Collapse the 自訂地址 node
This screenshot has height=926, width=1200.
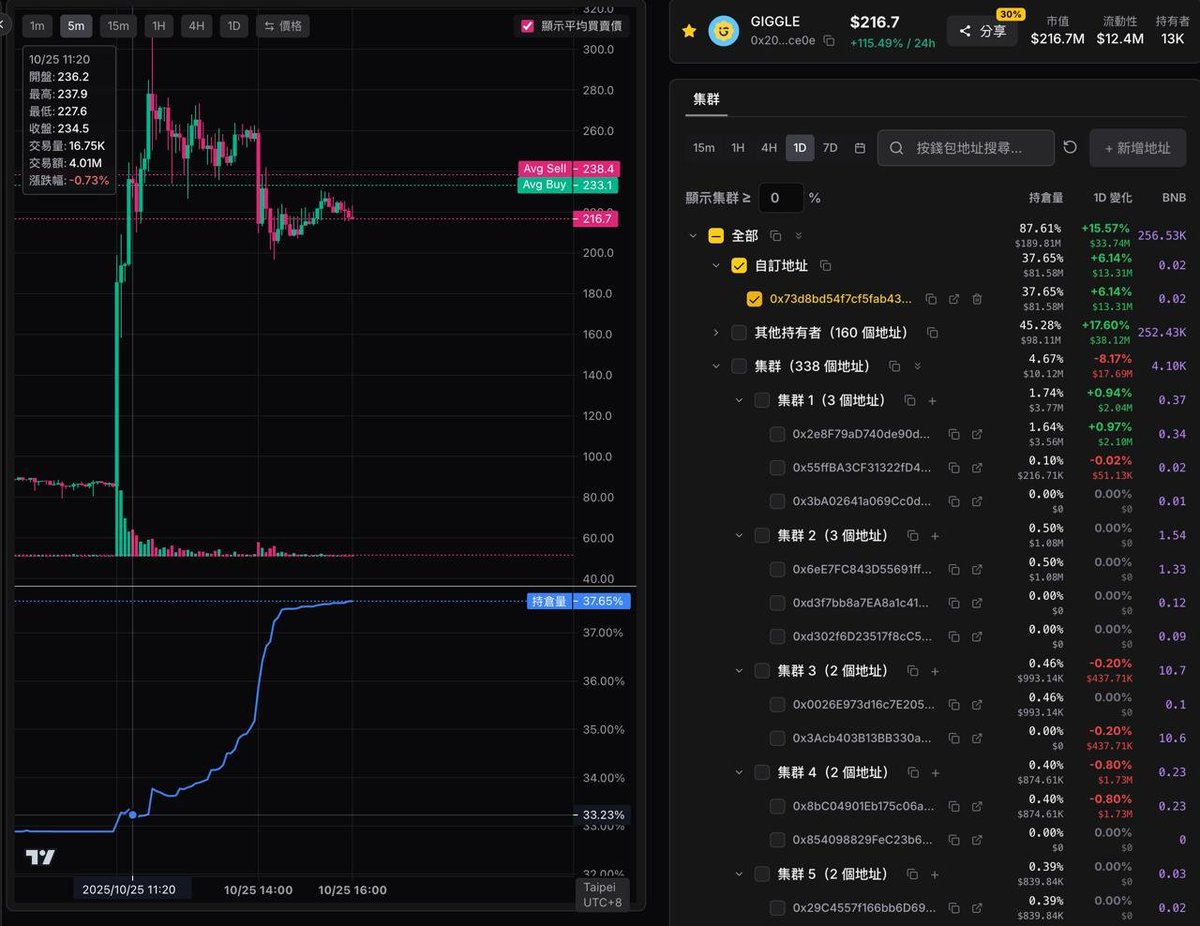[x=716, y=266]
